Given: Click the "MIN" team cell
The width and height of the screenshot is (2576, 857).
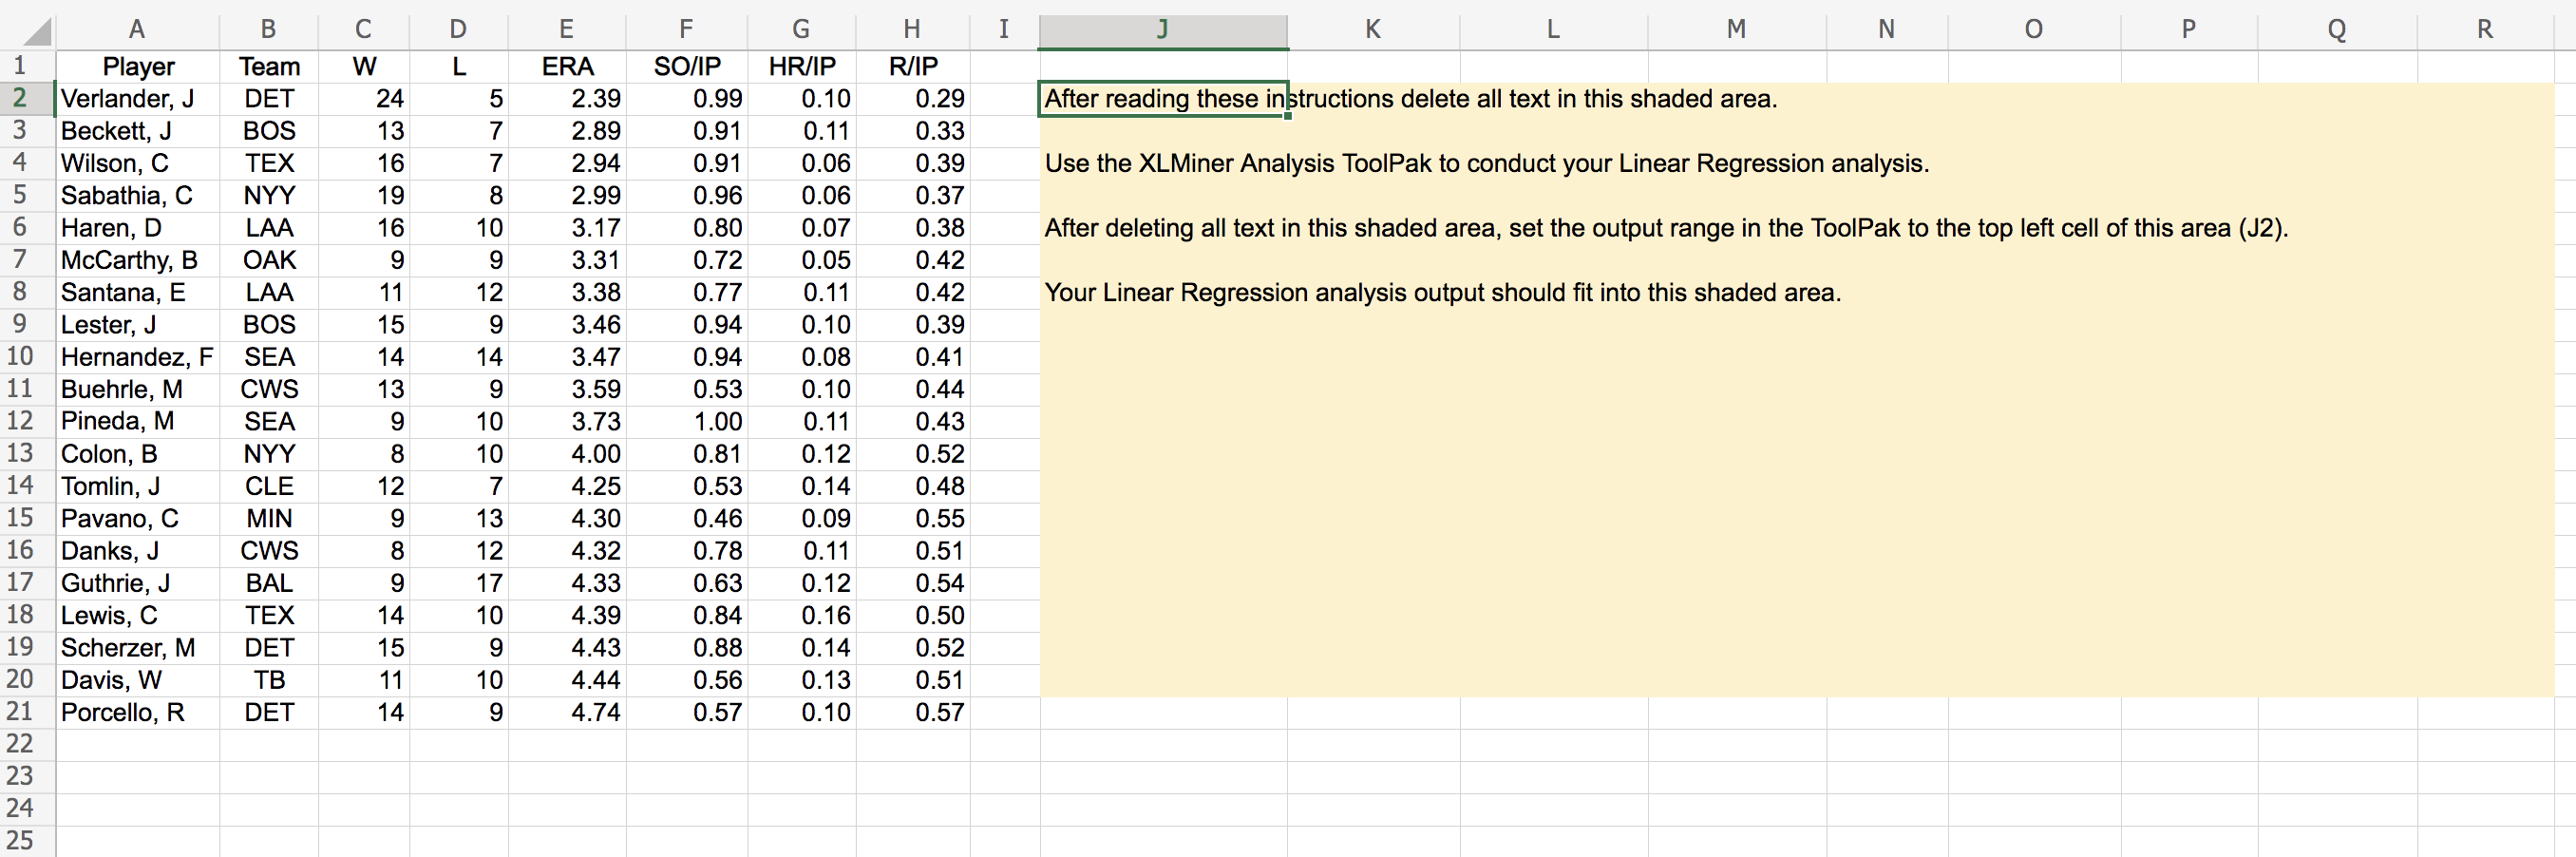Looking at the screenshot, I should point(269,518).
